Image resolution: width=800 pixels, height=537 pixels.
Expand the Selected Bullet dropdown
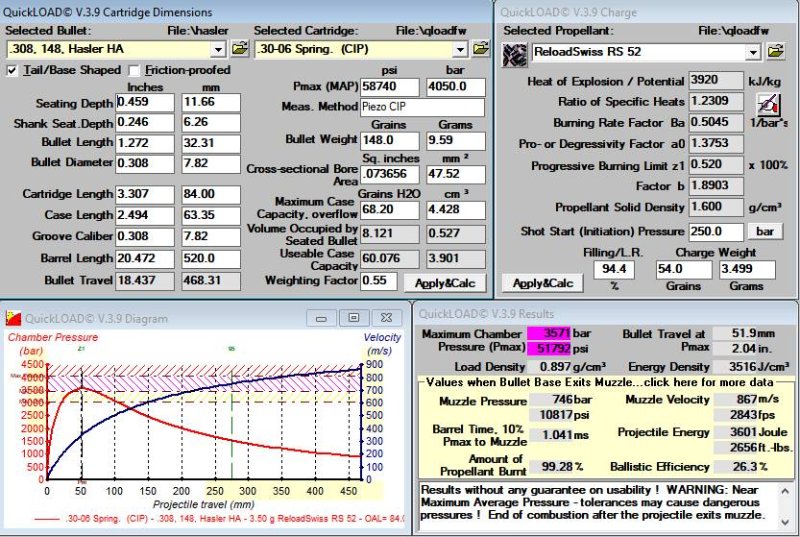point(218,49)
